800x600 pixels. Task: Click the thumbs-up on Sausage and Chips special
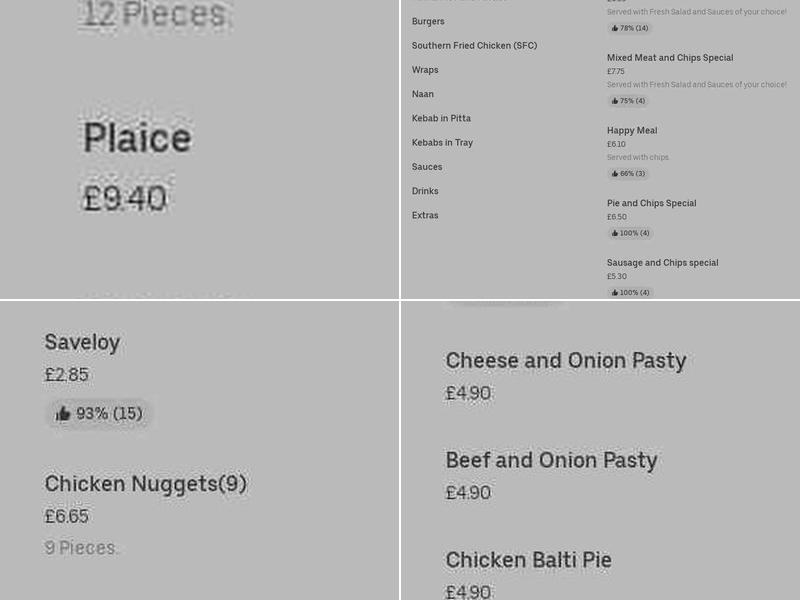[x=614, y=292]
